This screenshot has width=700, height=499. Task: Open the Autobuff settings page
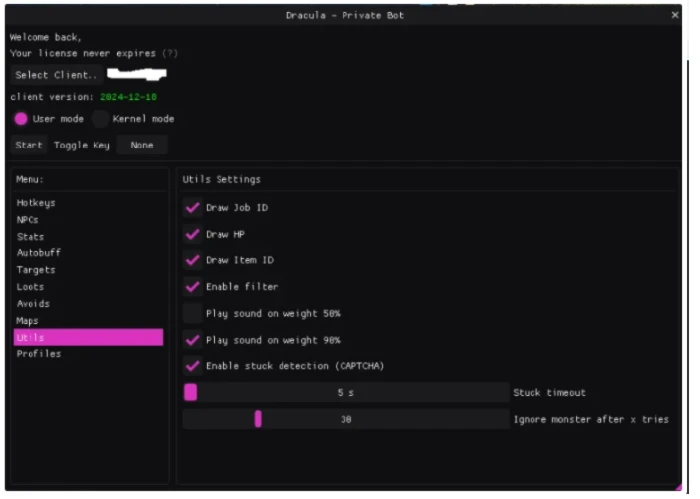click(x=38, y=253)
